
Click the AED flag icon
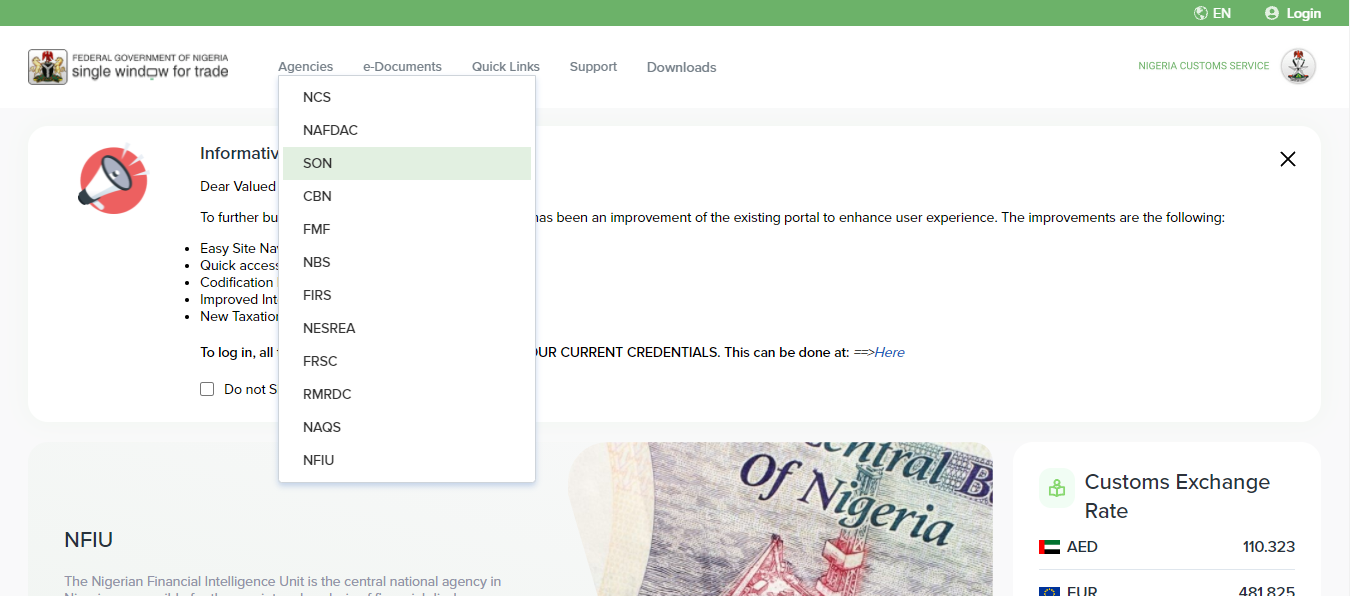coord(1049,547)
